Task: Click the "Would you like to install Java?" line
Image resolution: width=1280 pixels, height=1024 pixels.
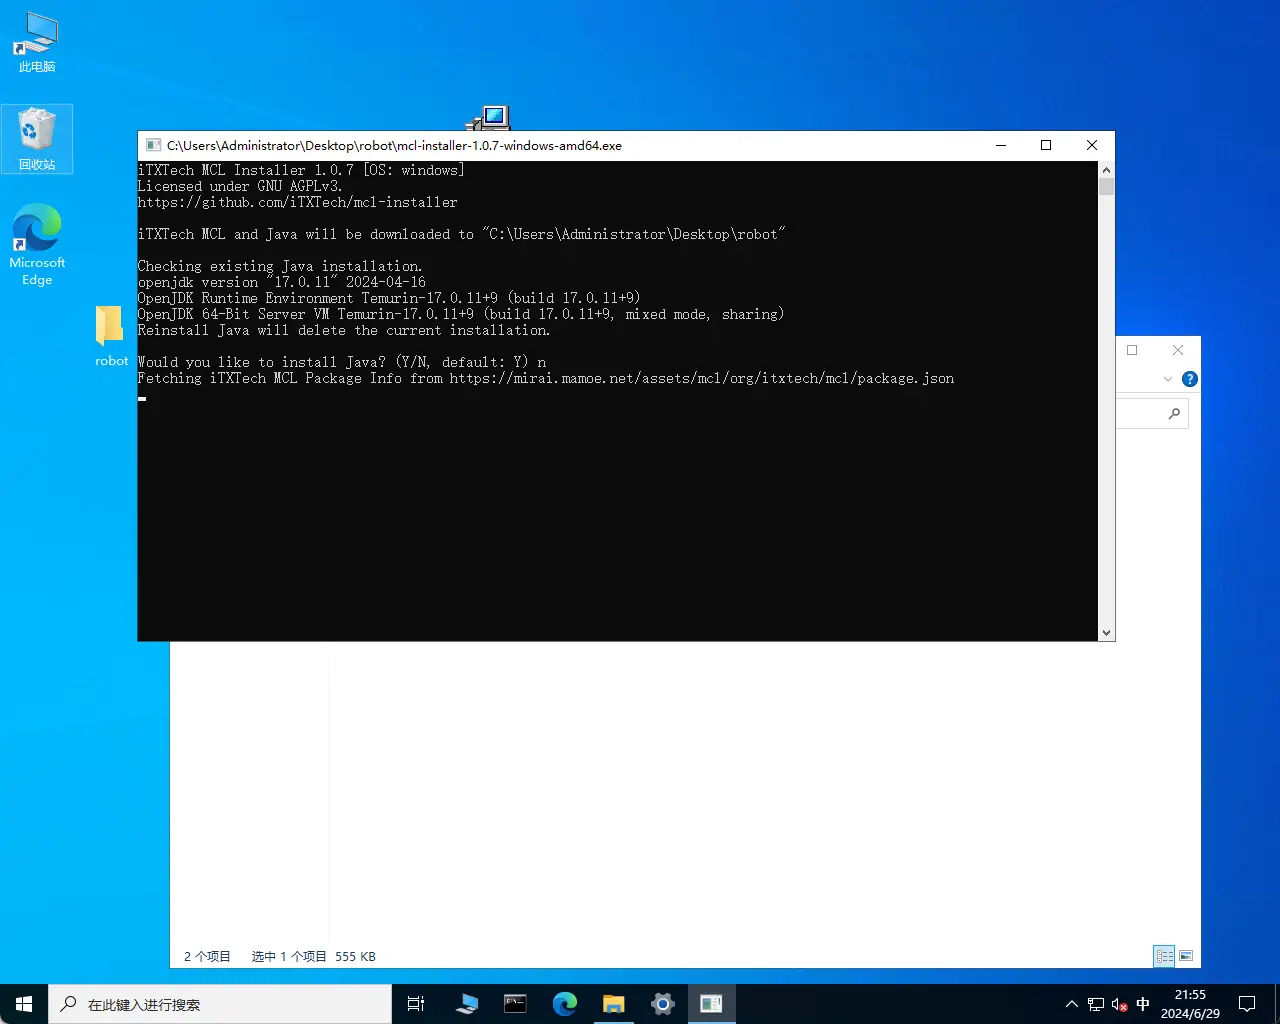Action: [342, 362]
